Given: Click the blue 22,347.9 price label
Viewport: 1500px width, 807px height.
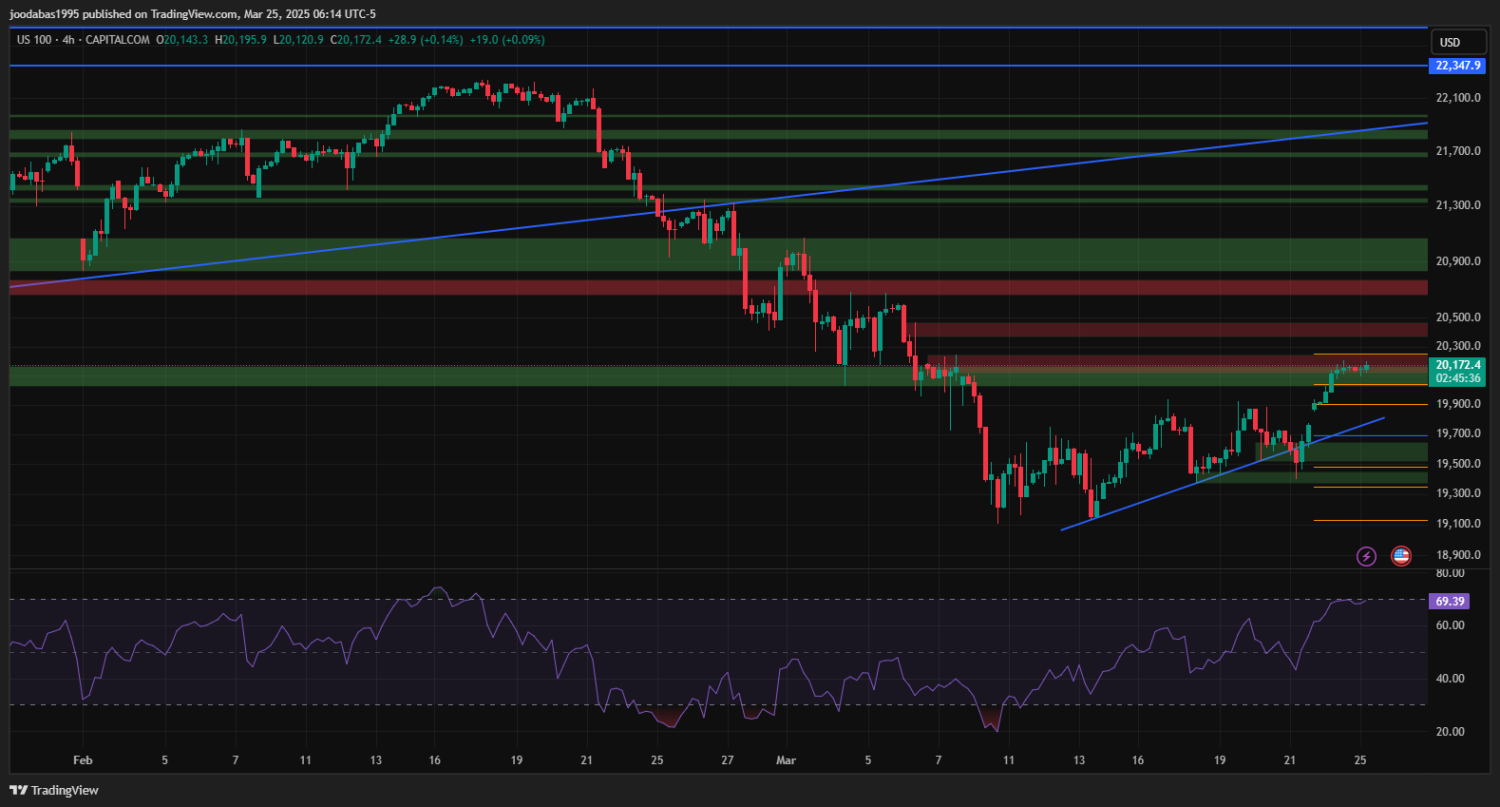Looking at the screenshot, I should click(x=1457, y=65).
